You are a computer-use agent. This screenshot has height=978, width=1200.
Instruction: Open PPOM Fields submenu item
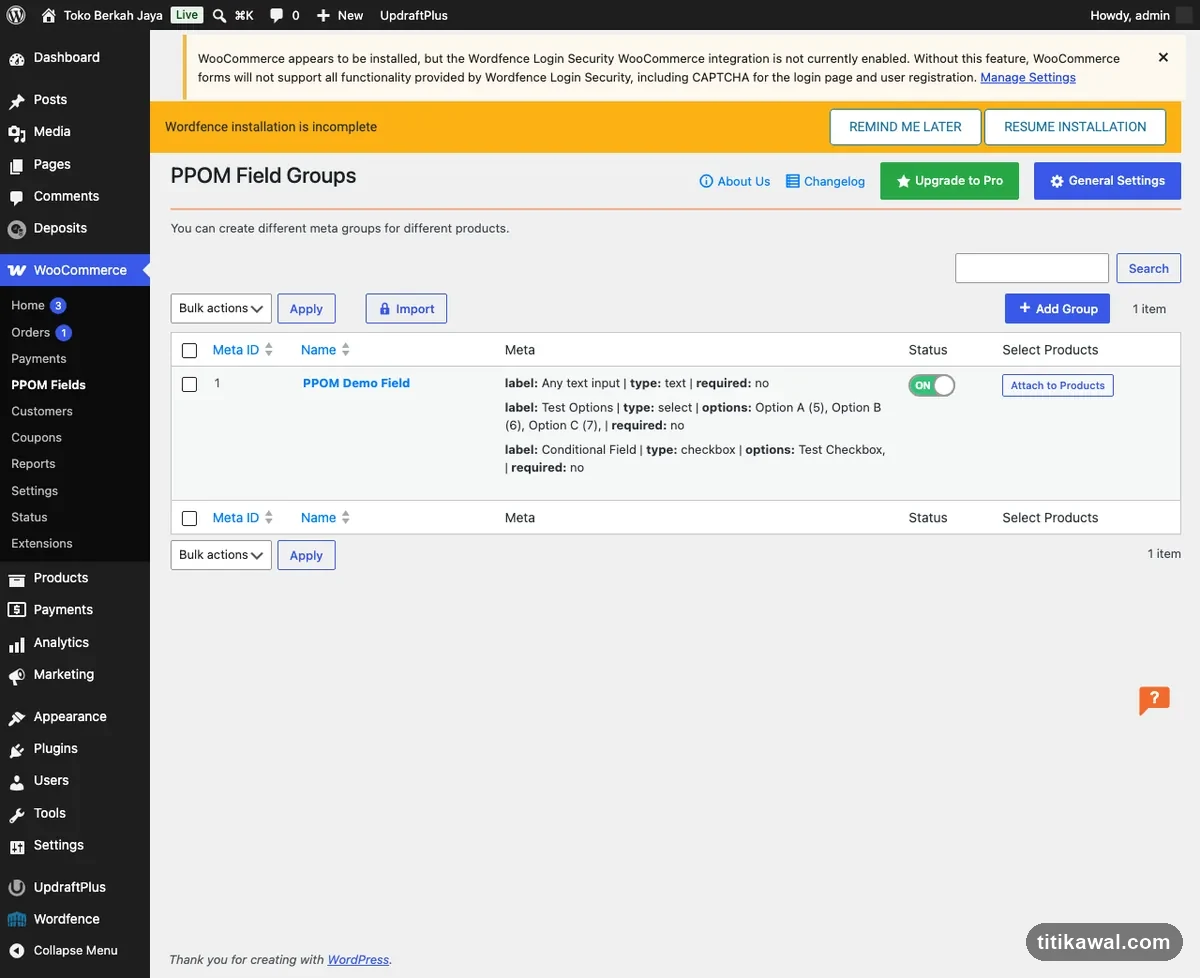click(x=48, y=385)
